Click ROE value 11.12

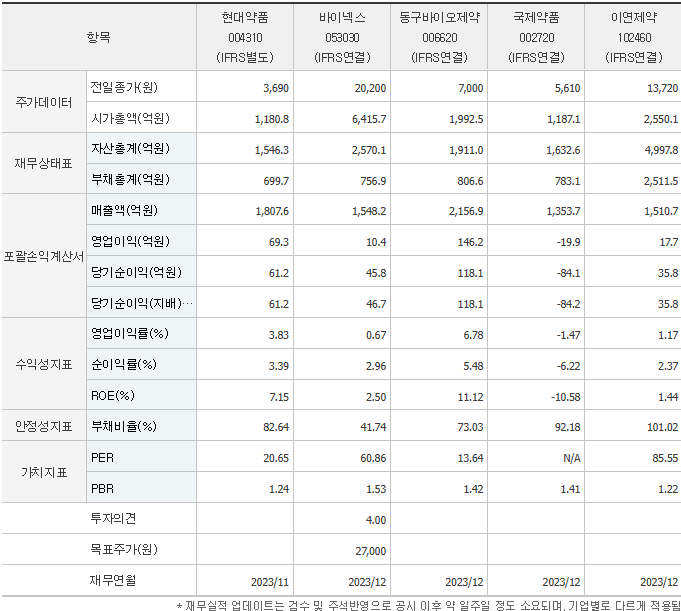click(x=470, y=396)
